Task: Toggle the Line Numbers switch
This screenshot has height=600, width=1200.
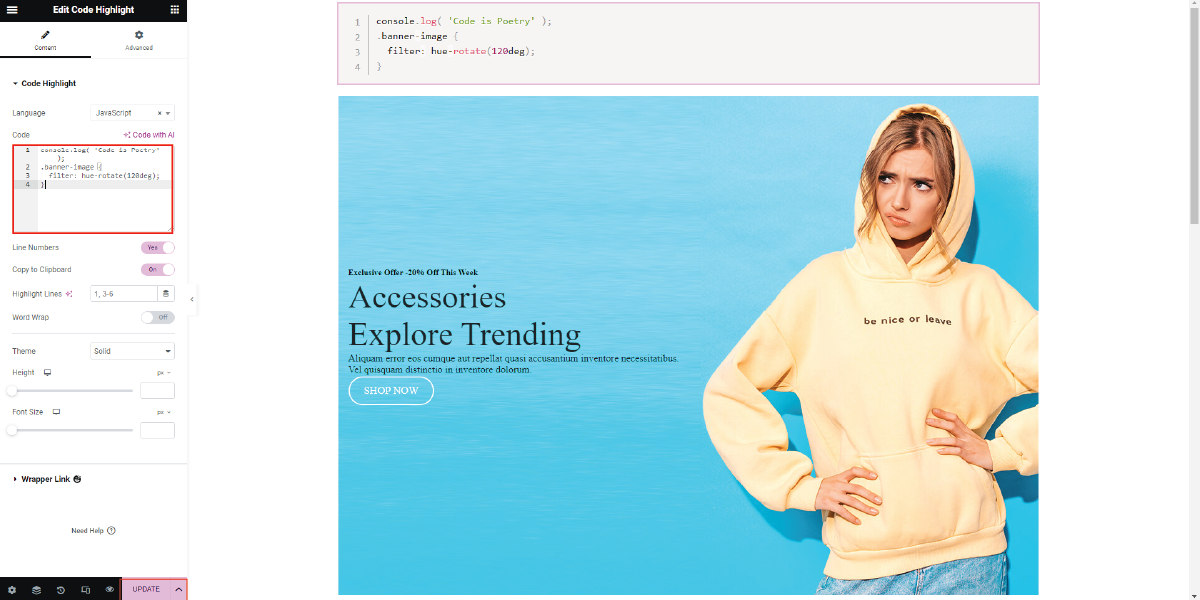Action: [158, 247]
